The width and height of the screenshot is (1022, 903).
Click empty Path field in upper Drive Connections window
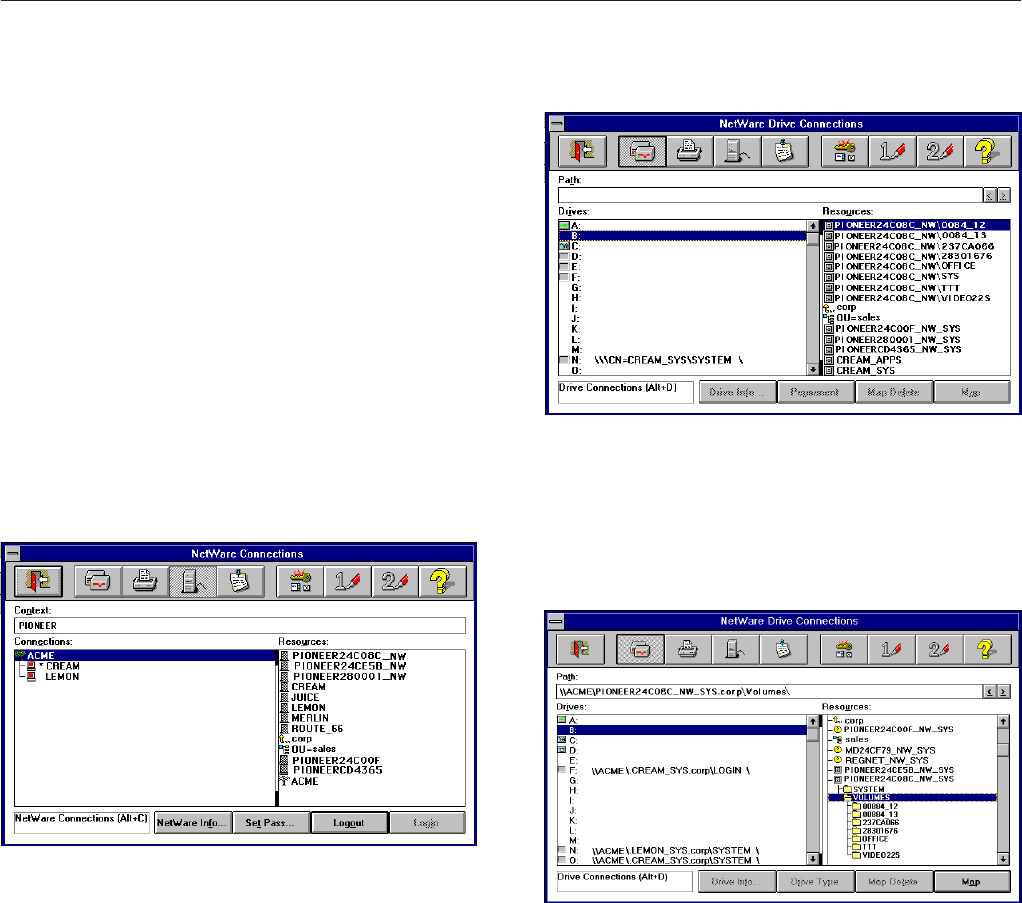click(770, 195)
